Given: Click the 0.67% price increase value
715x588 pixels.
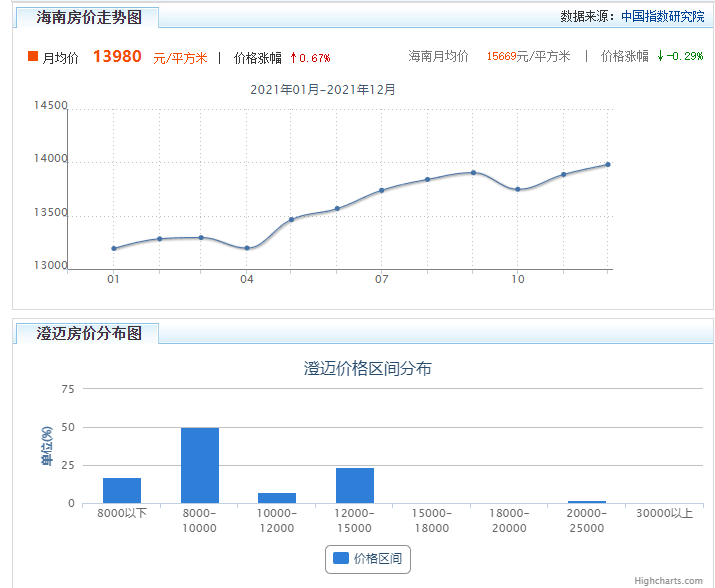Looking at the screenshot, I should pos(315,58).
